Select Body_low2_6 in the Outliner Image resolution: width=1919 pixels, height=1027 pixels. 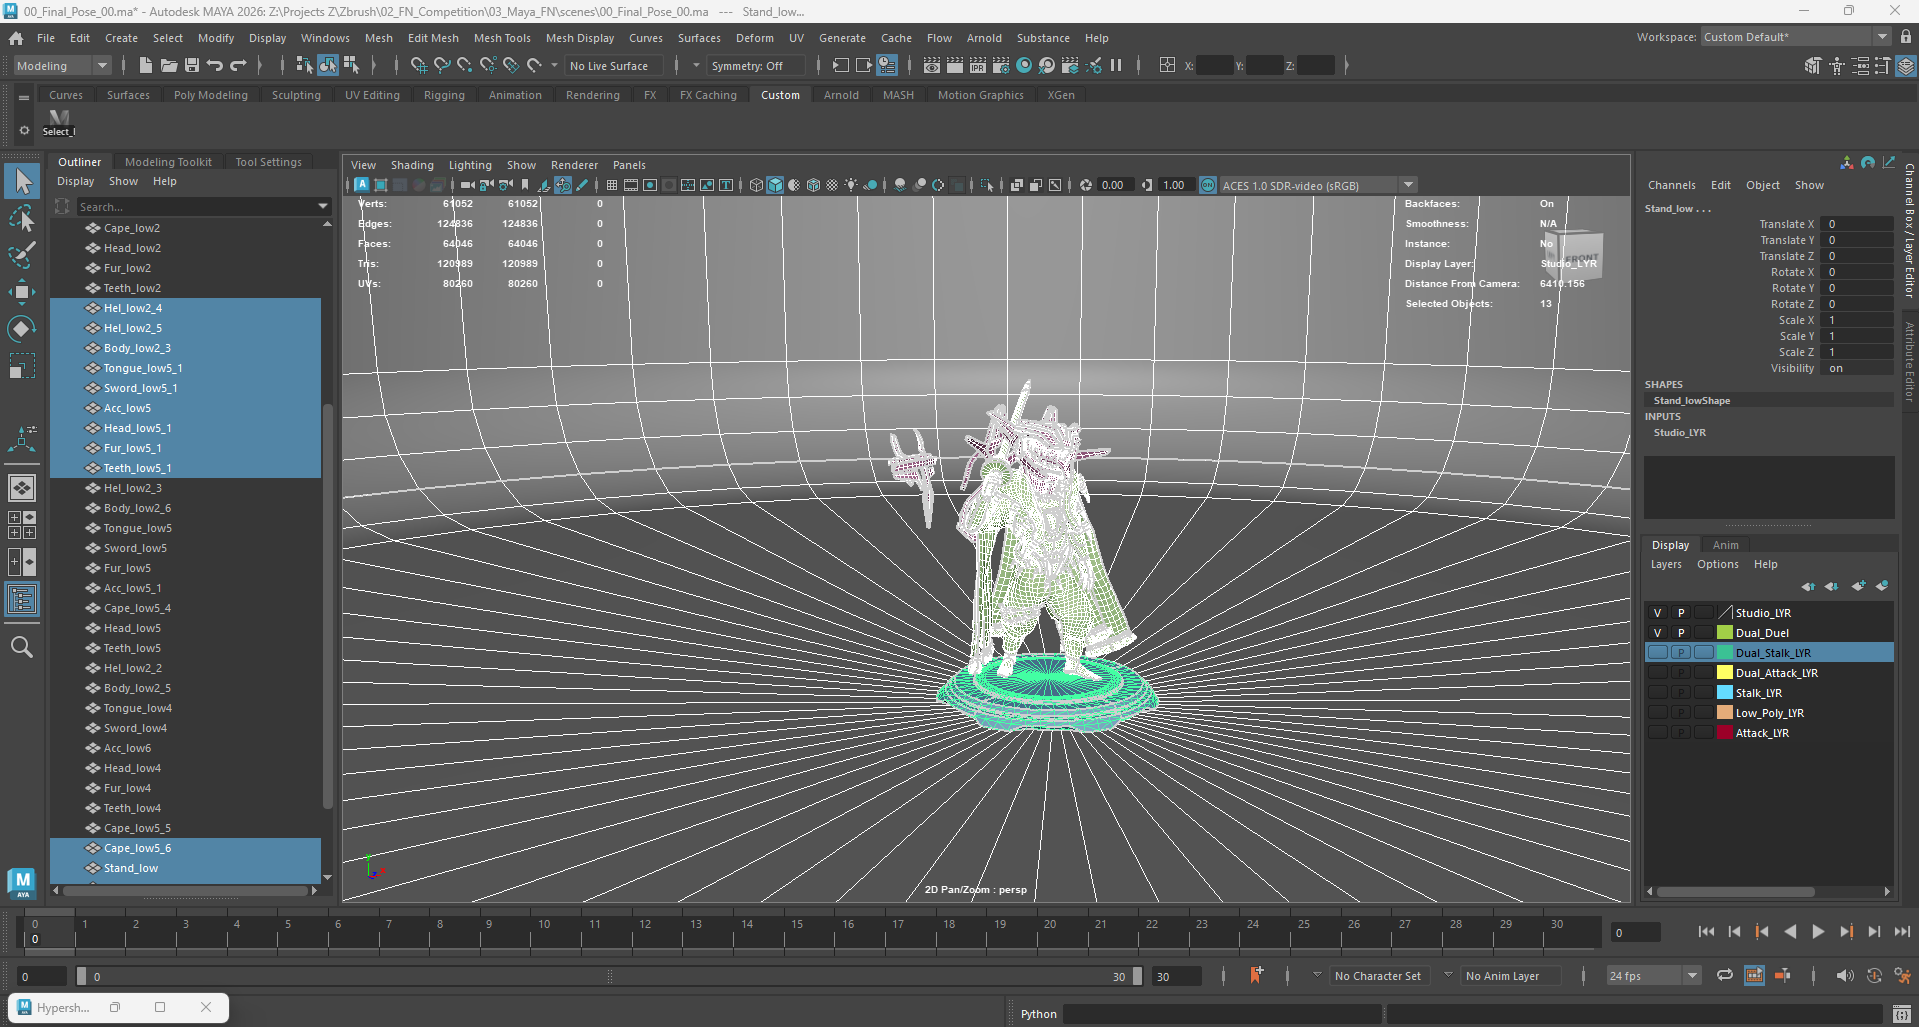137,508
